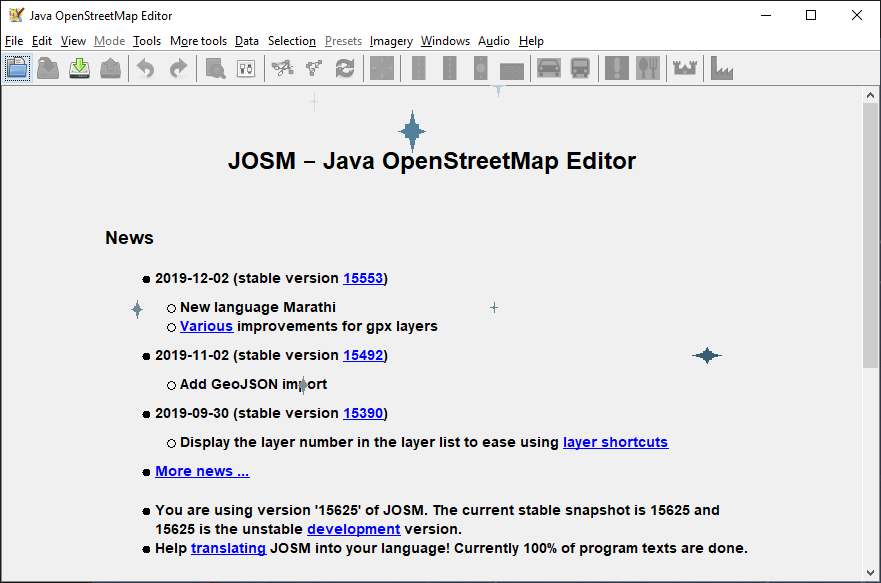Click the vertical scrollbar thumb
The width and height of the screenshot is (881, 583).
870,236
